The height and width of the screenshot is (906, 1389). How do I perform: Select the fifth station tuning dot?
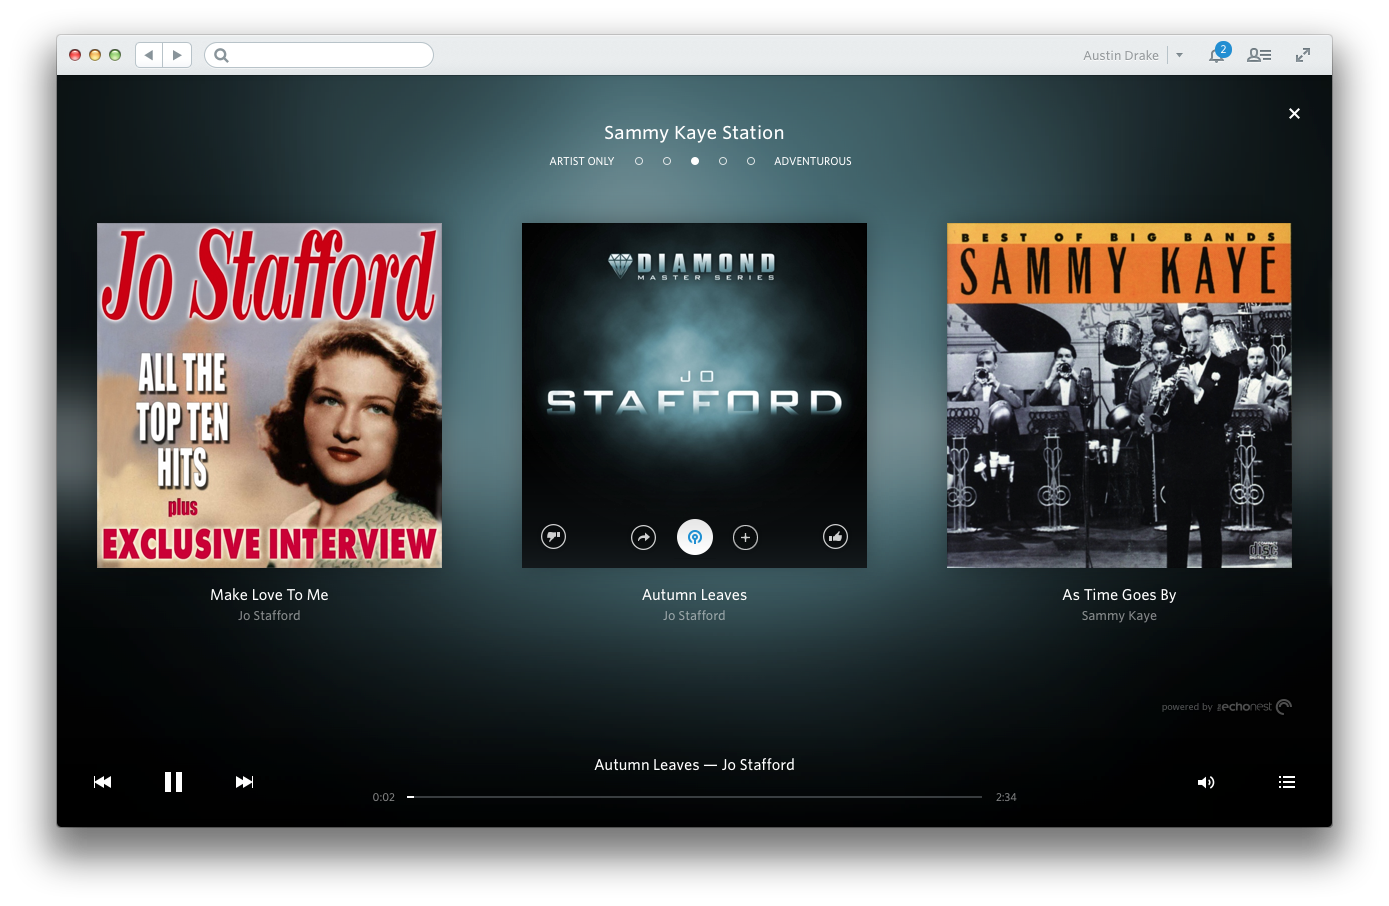(x=751, y=161)
